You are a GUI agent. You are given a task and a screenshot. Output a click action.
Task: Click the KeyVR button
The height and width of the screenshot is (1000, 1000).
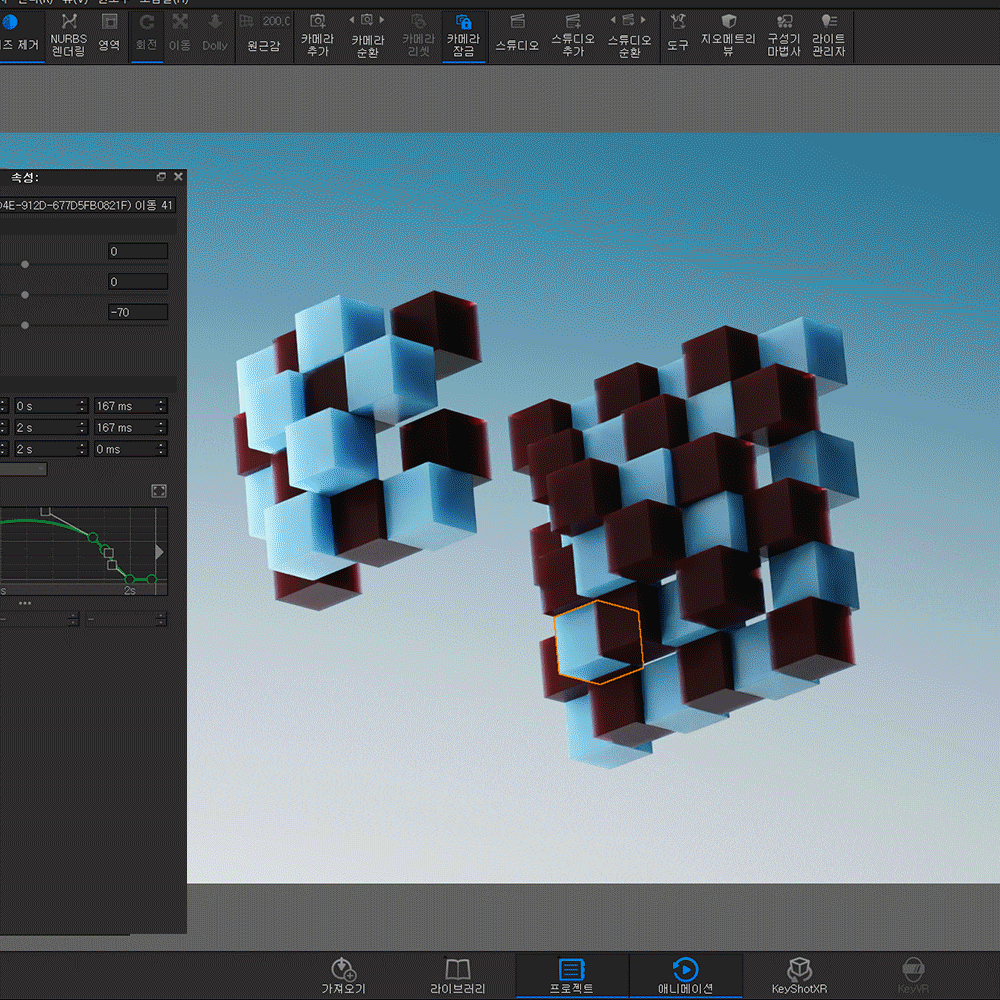click(x=913, y=975)
